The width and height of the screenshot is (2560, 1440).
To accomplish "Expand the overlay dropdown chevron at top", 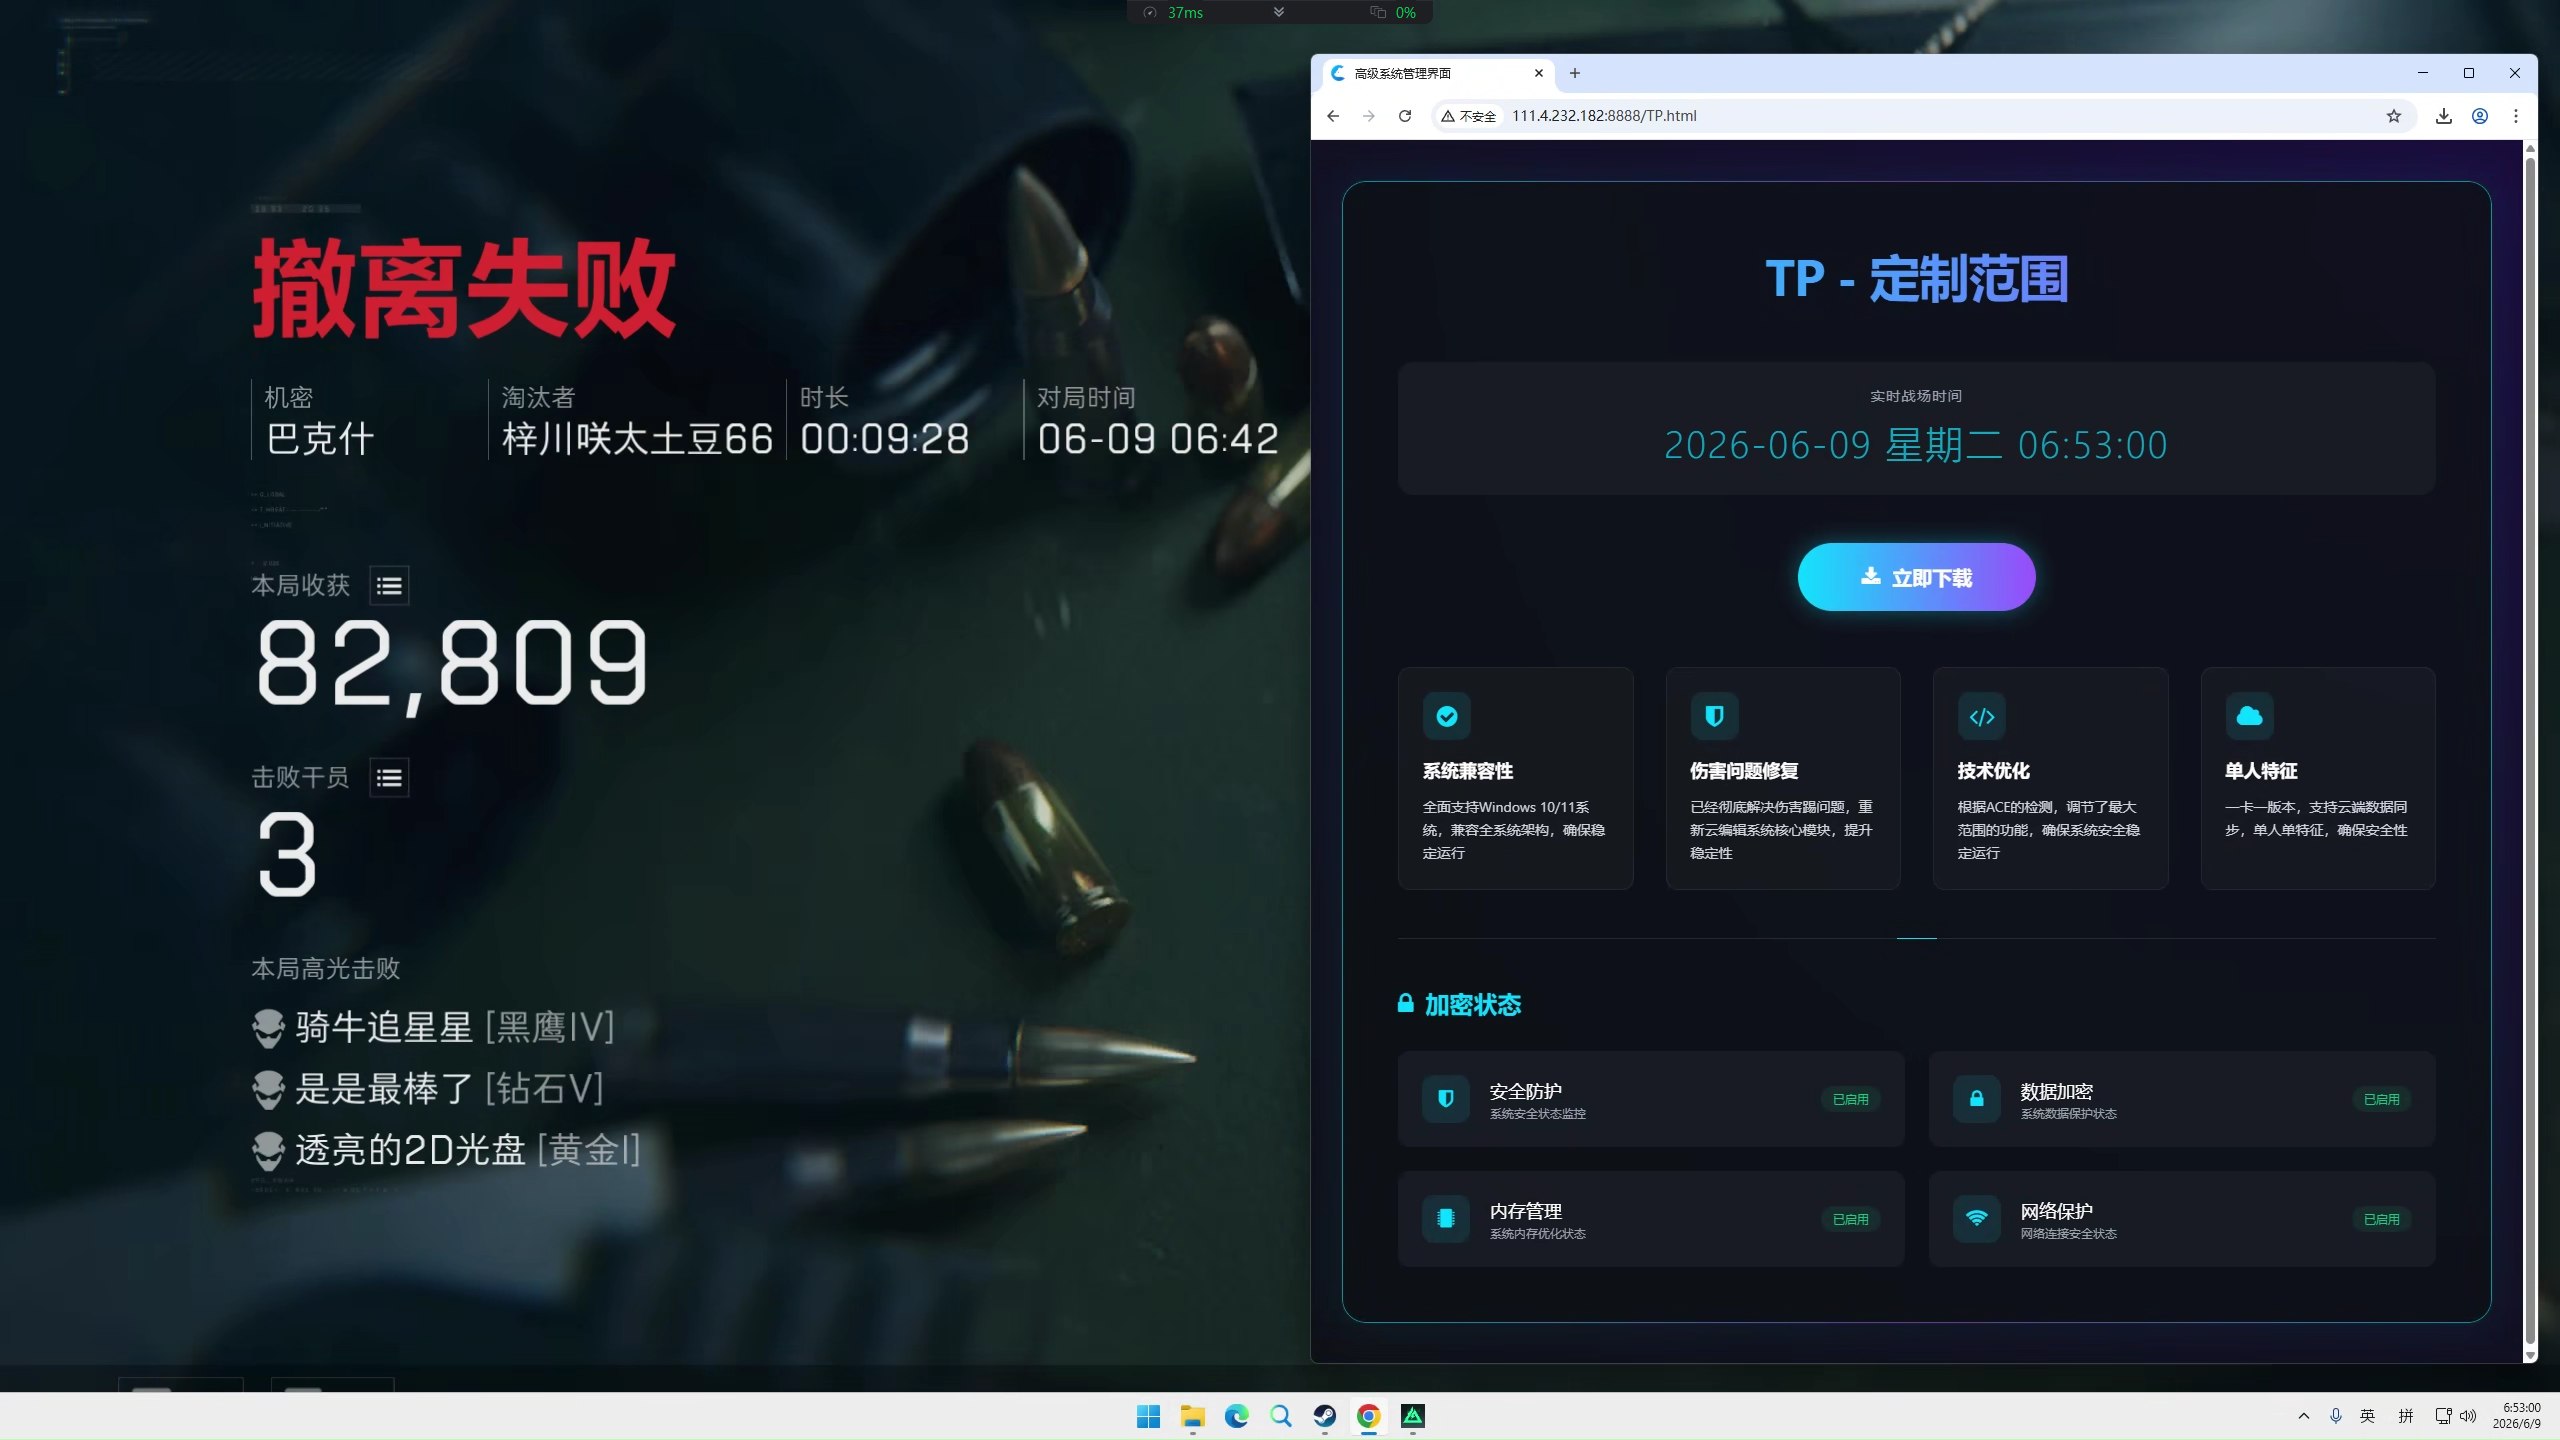I will pyautogui.click(x=1279, y=12).
